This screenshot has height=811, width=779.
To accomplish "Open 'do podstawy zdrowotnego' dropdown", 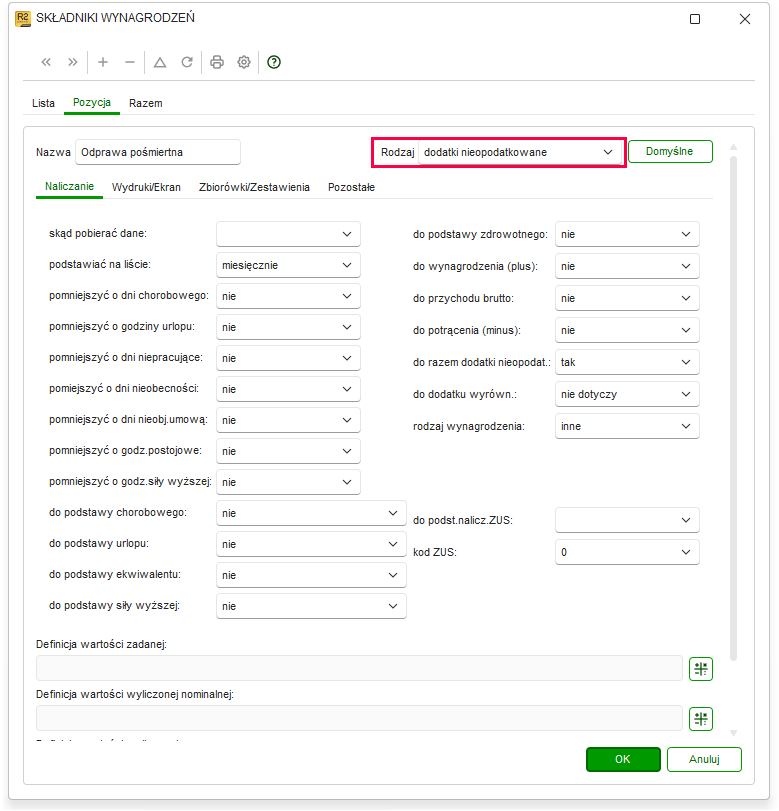I will [x=627, y=234].
